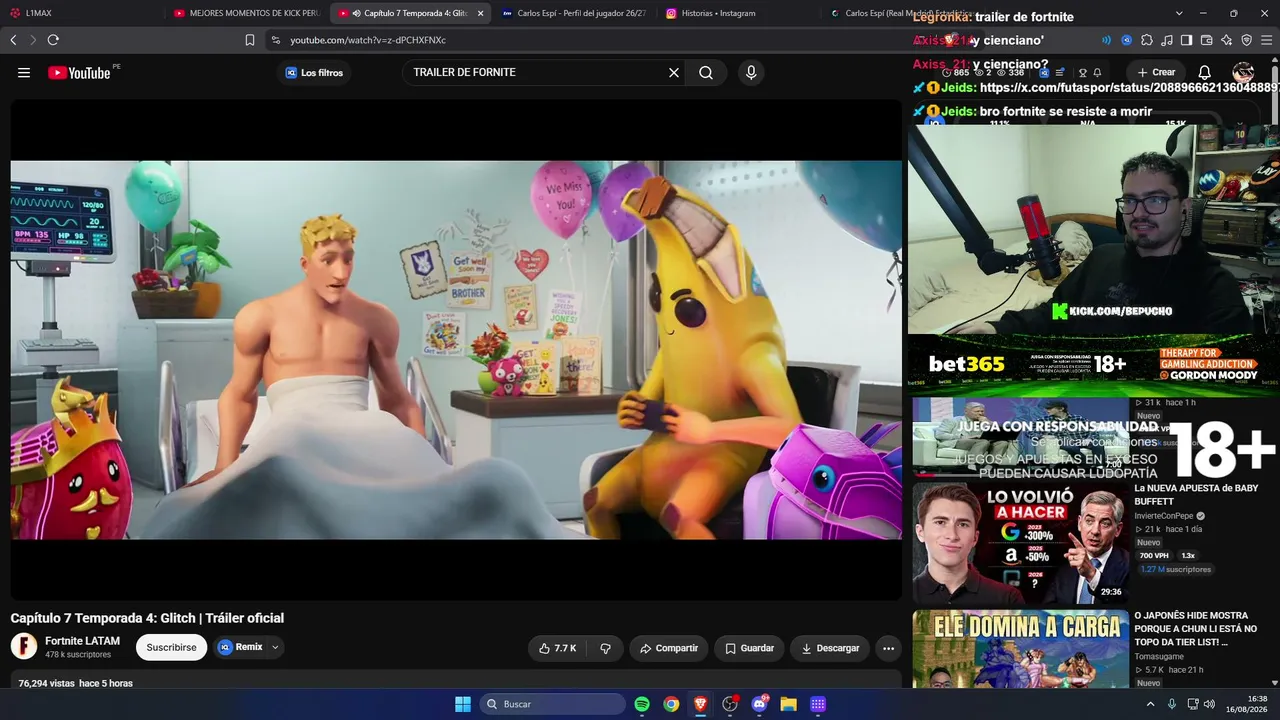Click the browser address bar URL
The width and height of the screenshot is (1280, 720).
point(368,40)
